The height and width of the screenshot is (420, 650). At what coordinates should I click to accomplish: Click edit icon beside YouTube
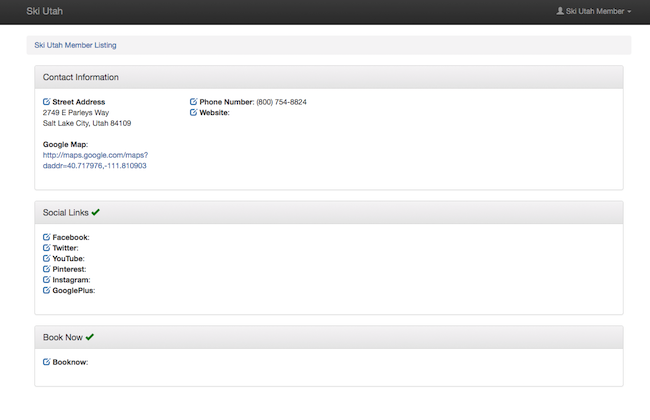point(46,258)
